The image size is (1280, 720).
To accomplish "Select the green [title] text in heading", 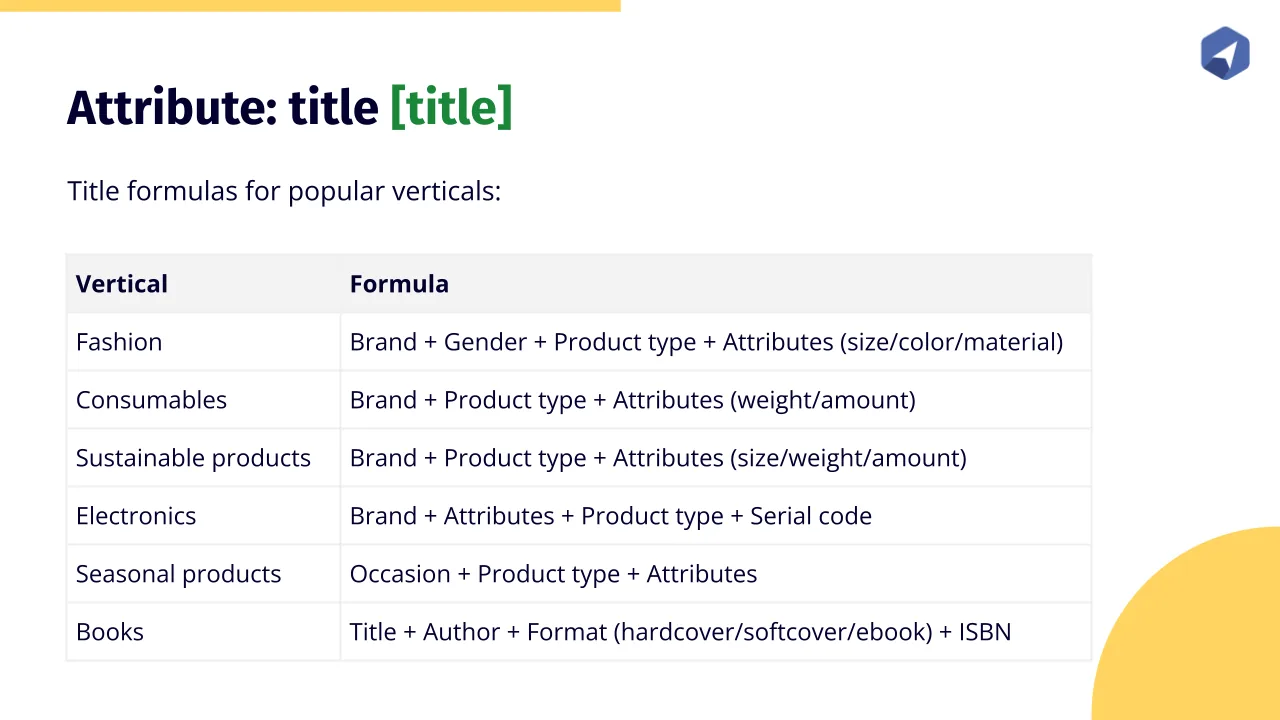I will point(451,107).
